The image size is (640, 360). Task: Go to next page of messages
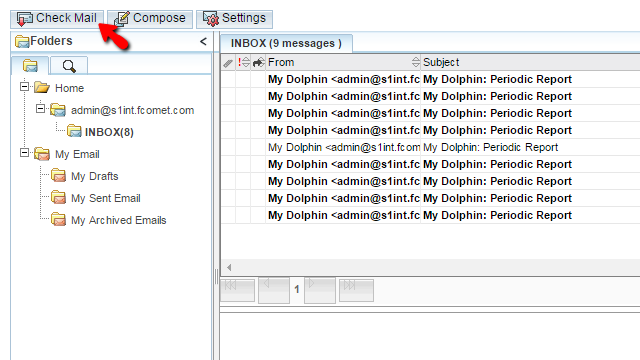click(x=320, y=290)
